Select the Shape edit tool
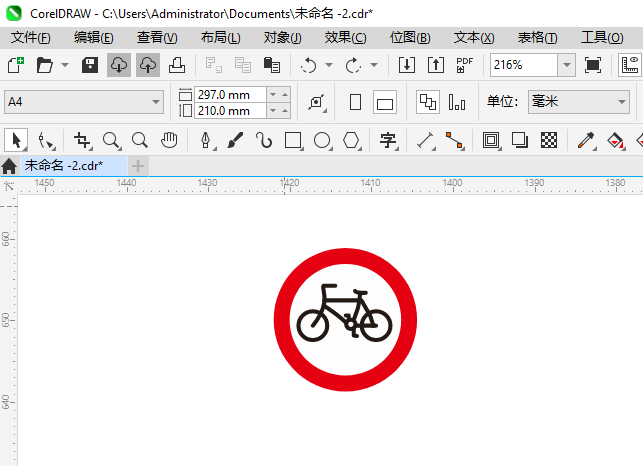Image resolution: width=643 pixels, height=466 pixels. (46, 140)
